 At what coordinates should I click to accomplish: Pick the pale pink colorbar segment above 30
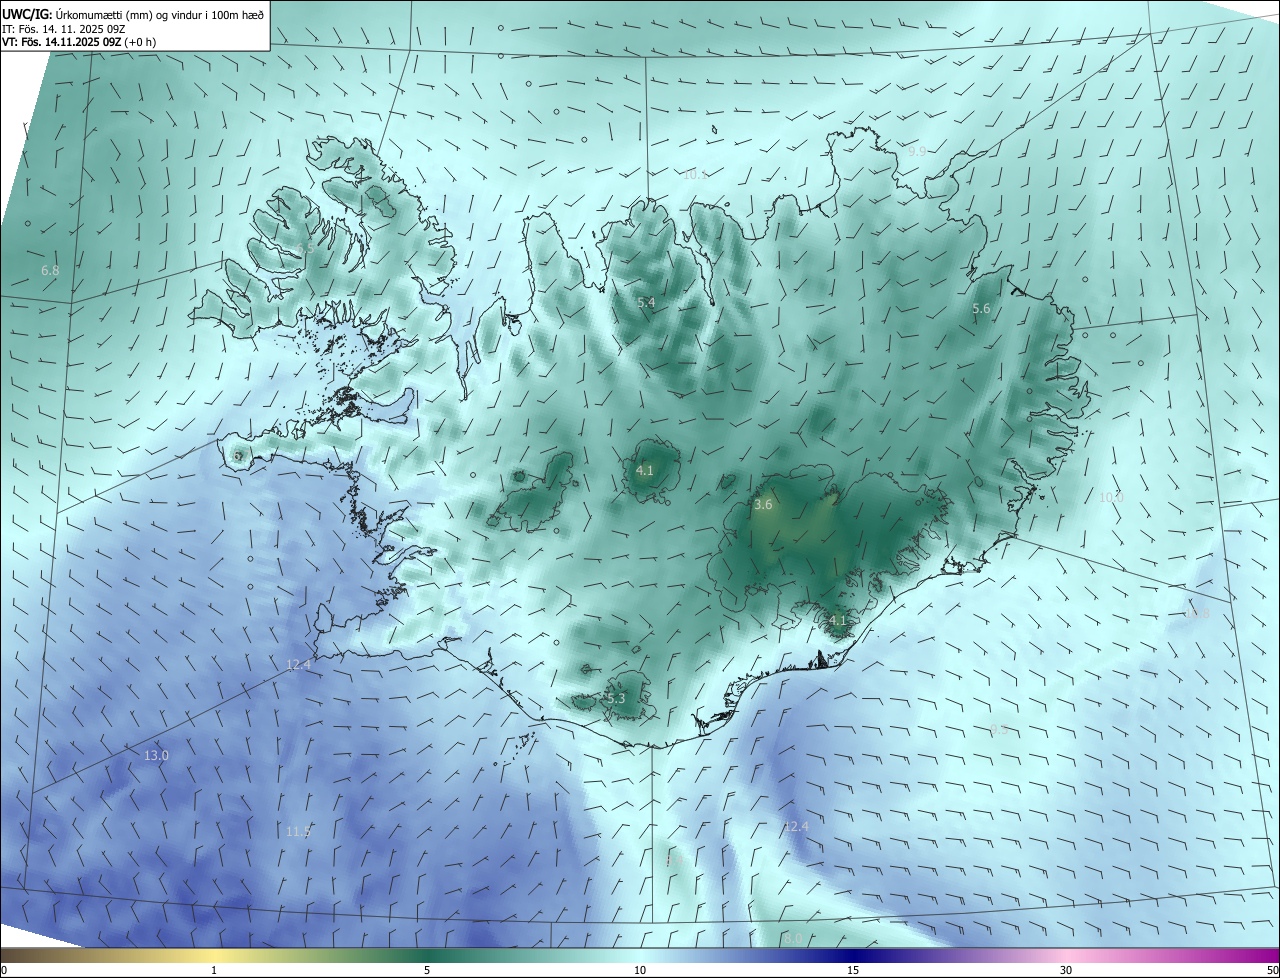pyautogui.click(x=1066, y=955)
